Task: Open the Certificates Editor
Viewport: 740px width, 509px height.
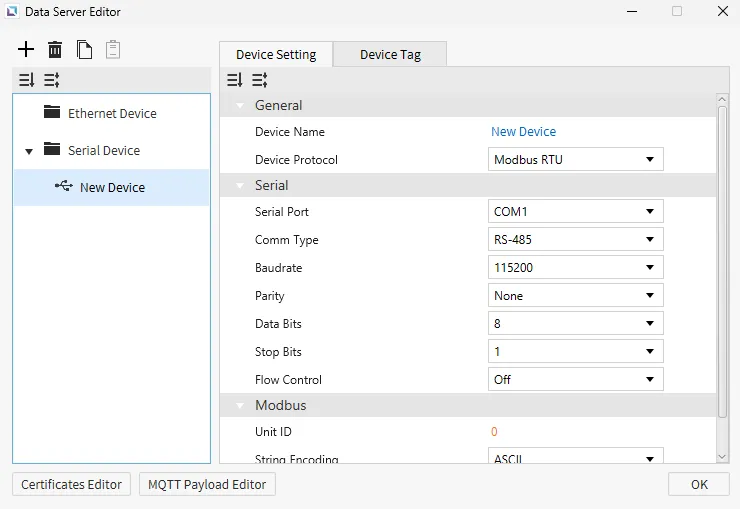Action: tap(72, 484)
